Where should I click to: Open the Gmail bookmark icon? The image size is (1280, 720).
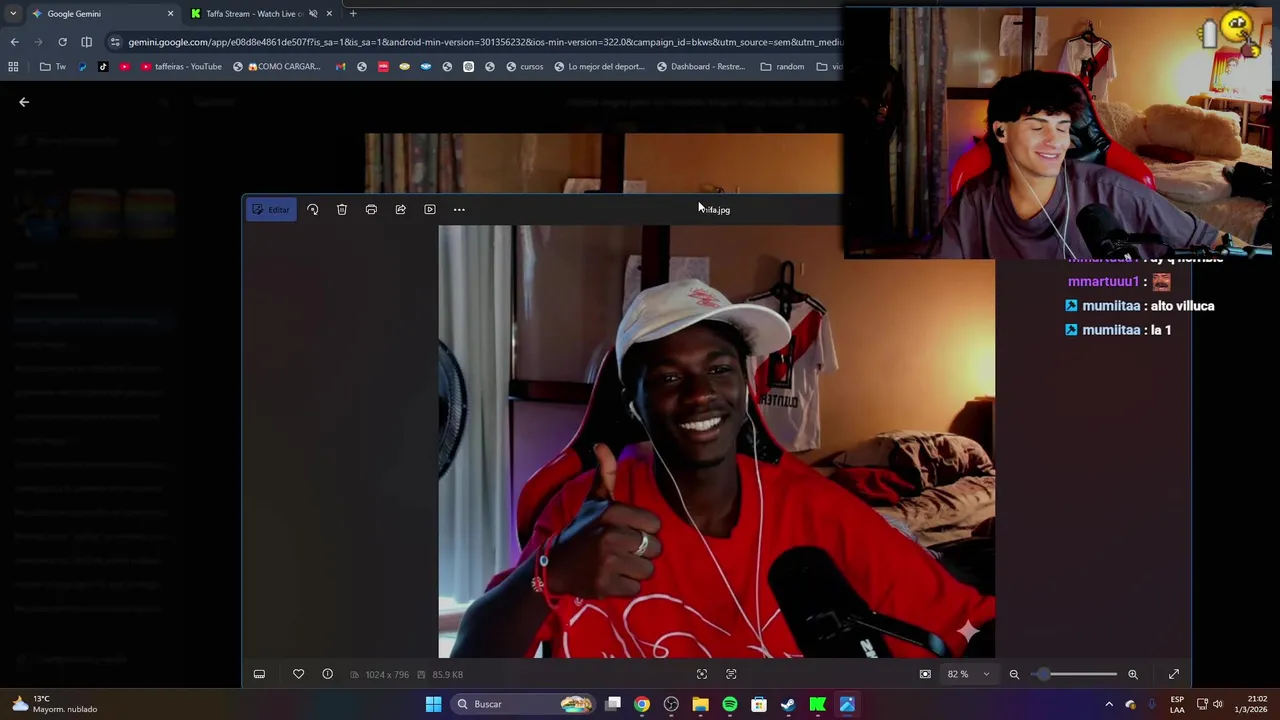(x=340, y=67)
